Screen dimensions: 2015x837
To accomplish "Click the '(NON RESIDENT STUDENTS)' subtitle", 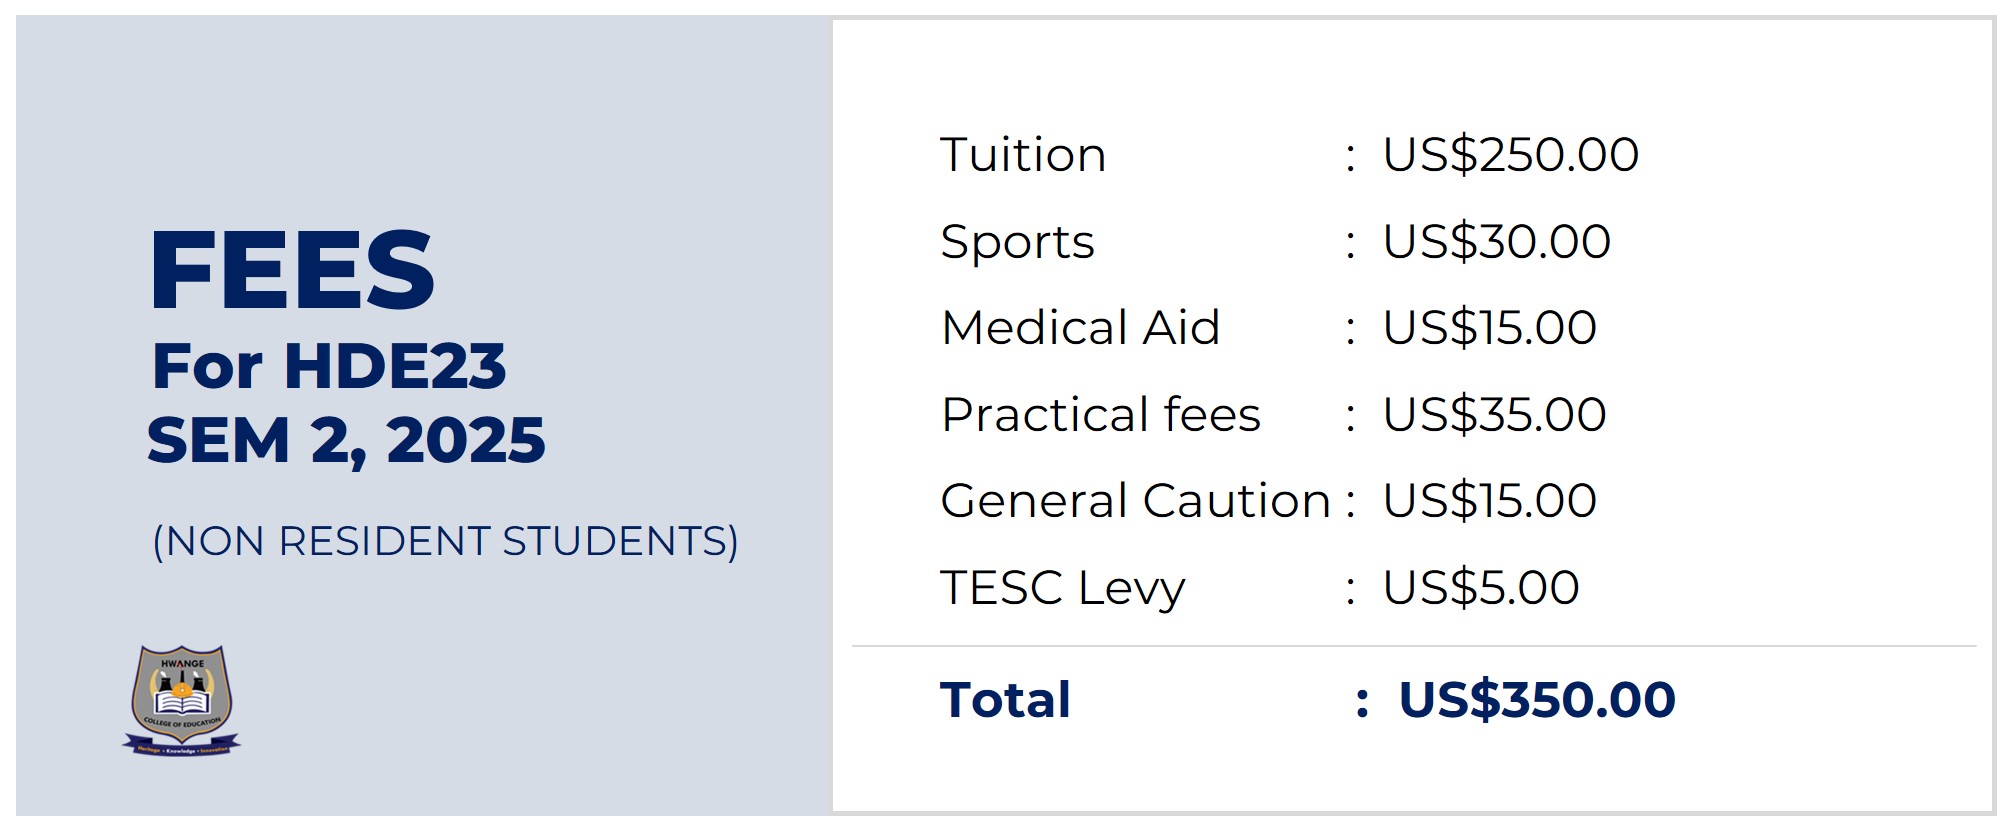I will click(445, 541).
